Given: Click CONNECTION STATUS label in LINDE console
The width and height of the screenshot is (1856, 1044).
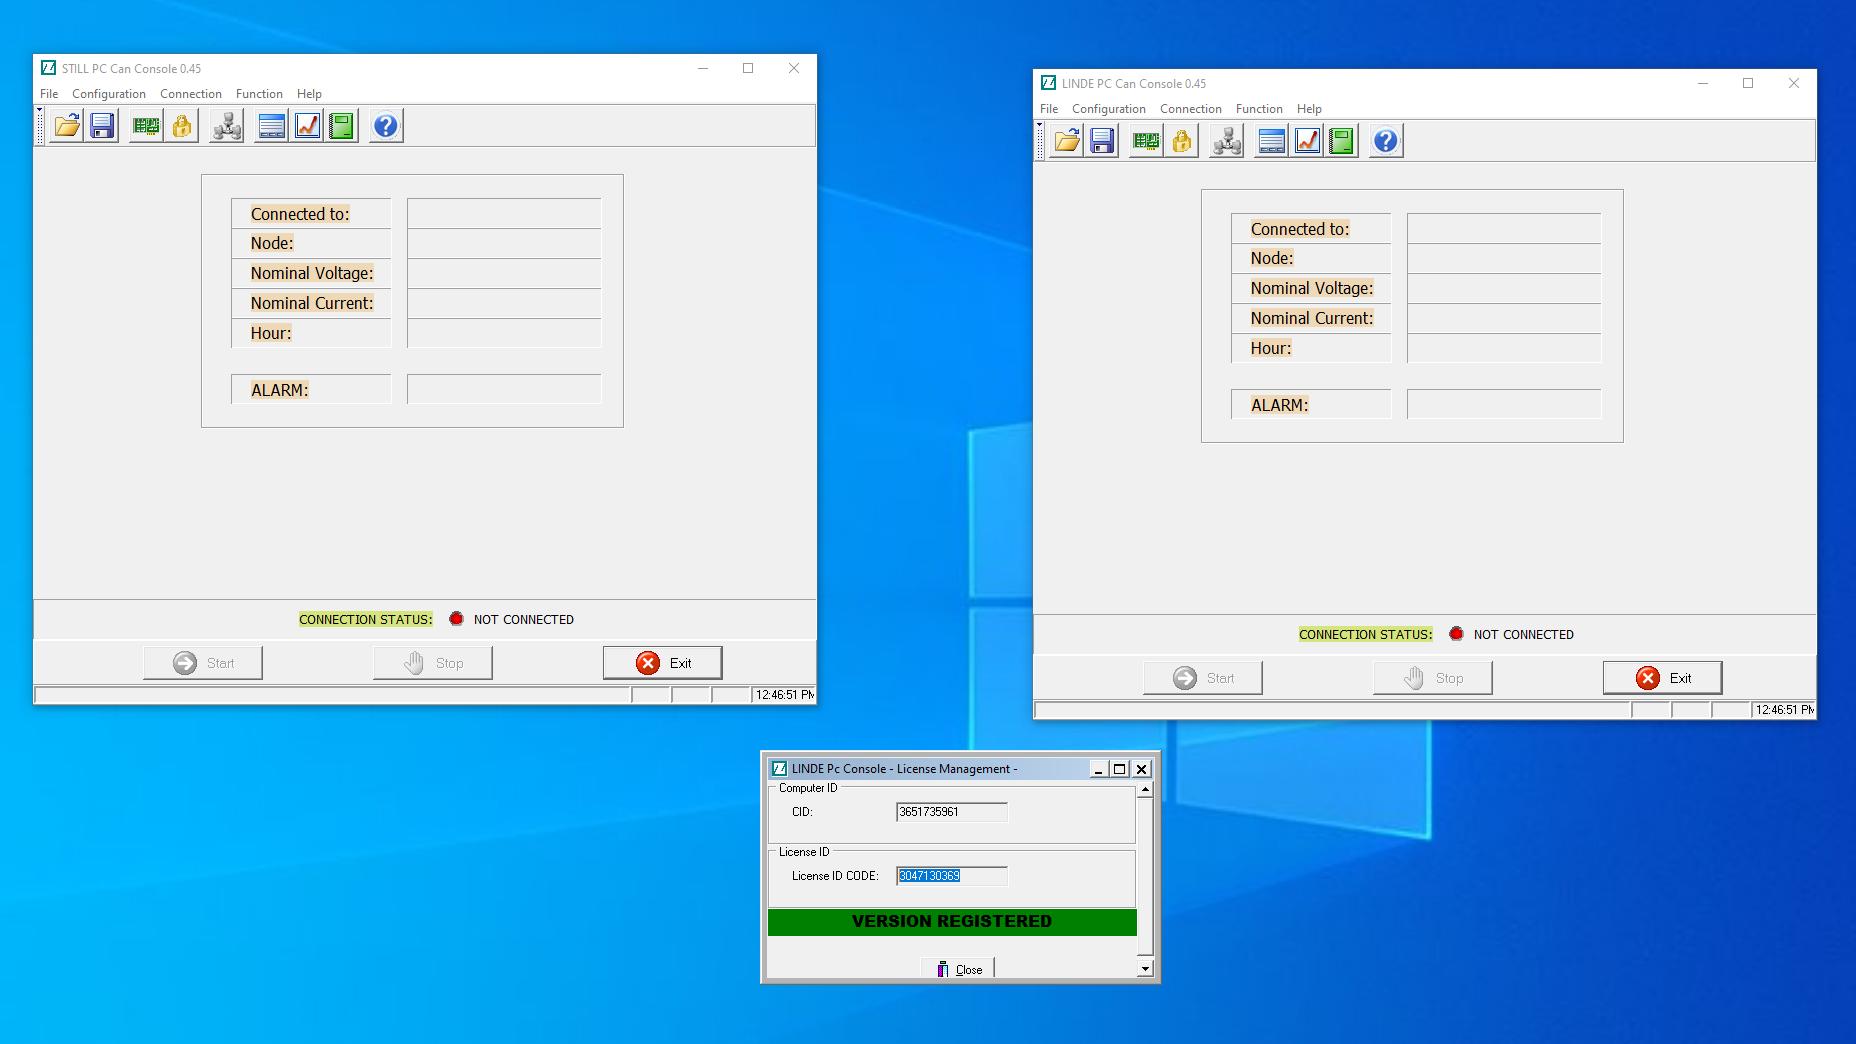Looking at the screenshot, I should tap(1365, 635).
